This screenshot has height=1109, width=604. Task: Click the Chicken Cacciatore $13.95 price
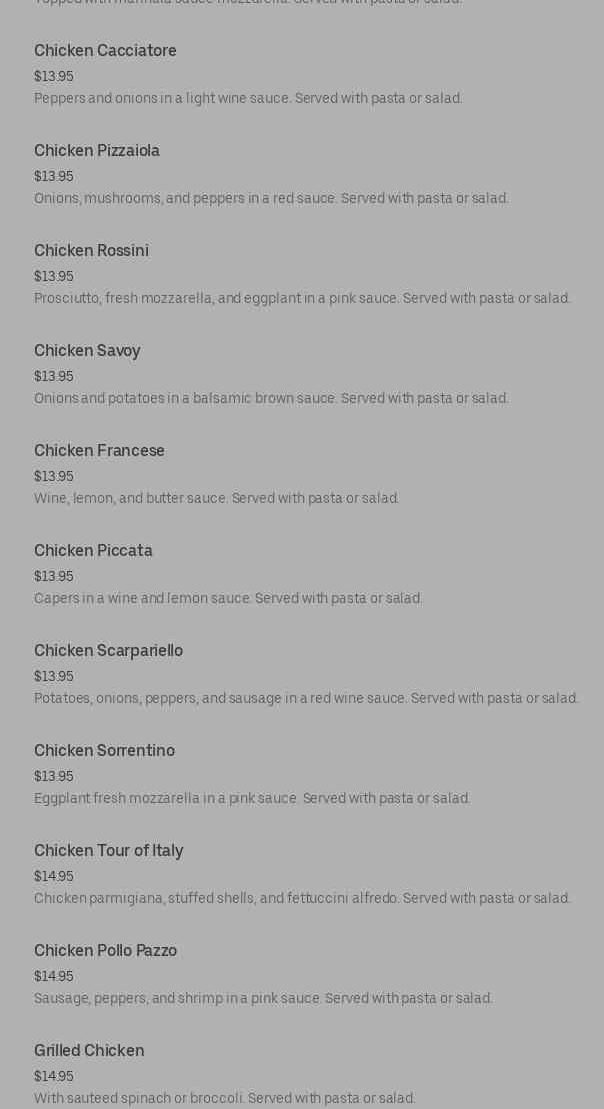coord(54,76)
